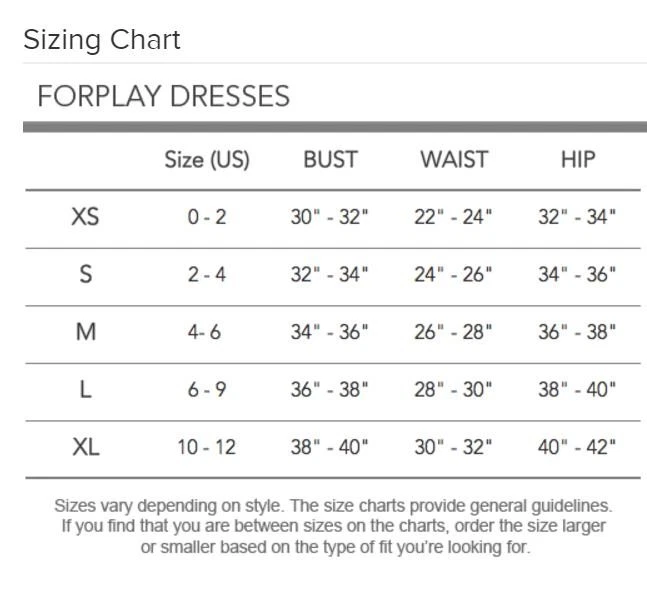Click the Sizing Chart heading
Viewport: 647px width, 599px height.
102,40
